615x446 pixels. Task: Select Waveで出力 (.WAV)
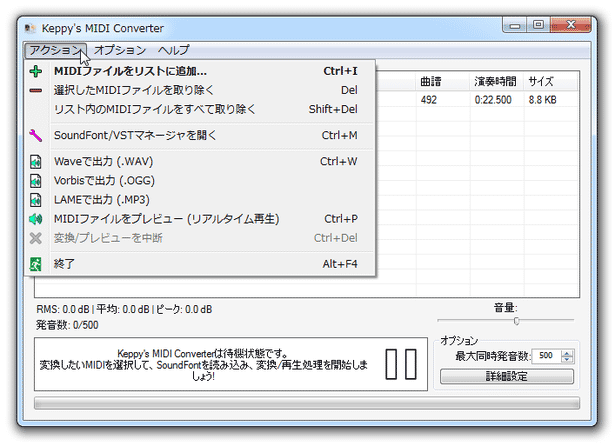point(200,162)
